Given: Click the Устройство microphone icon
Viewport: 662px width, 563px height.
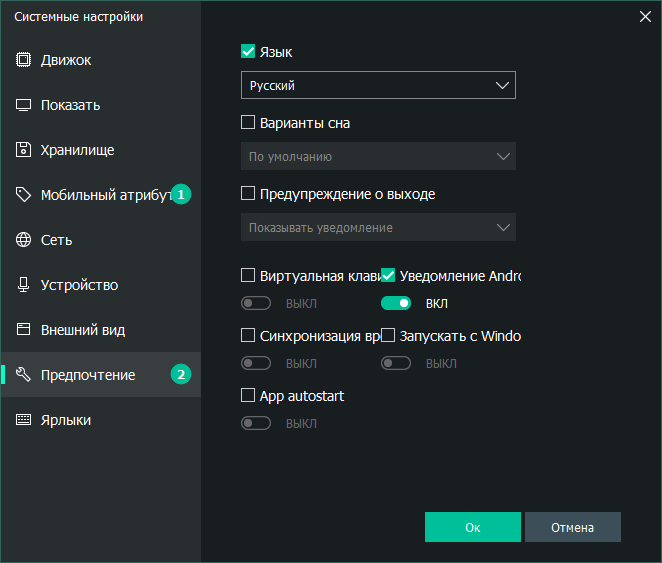Looking at the screenshot, I should 24,285.
